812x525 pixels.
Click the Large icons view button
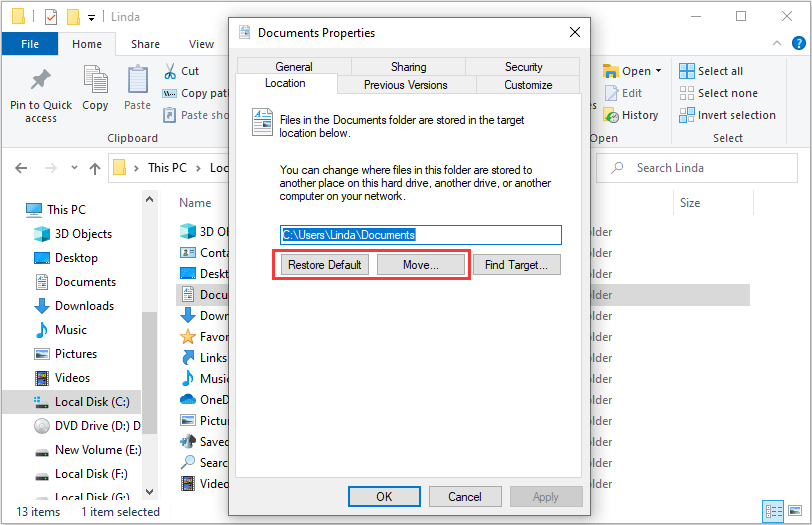pyautogui.click(x=795, y=512)
